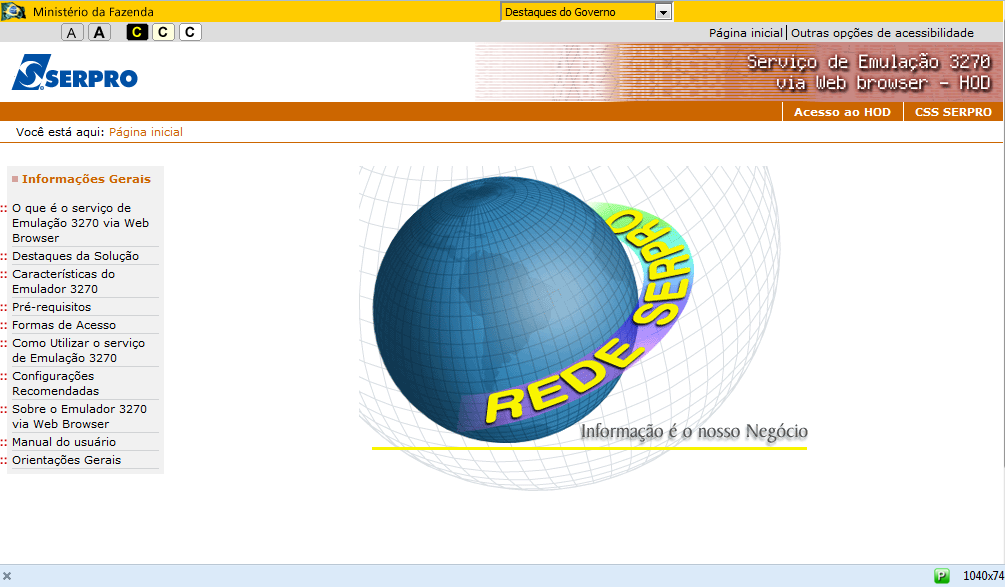
Task: Close the status bar with the X icon
Action: [x=7, y=576]
